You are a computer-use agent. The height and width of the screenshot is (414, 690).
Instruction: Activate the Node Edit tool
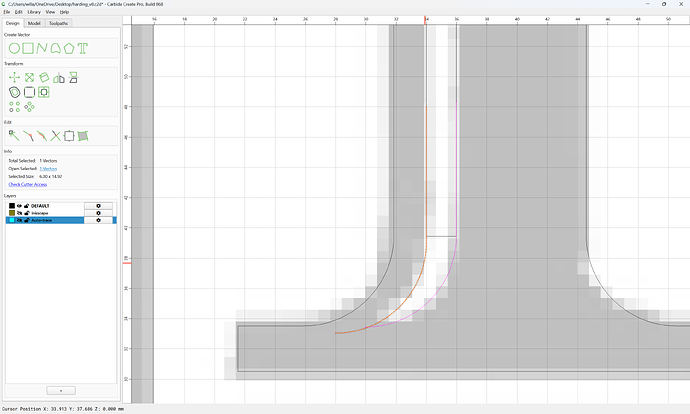(14, 136)
